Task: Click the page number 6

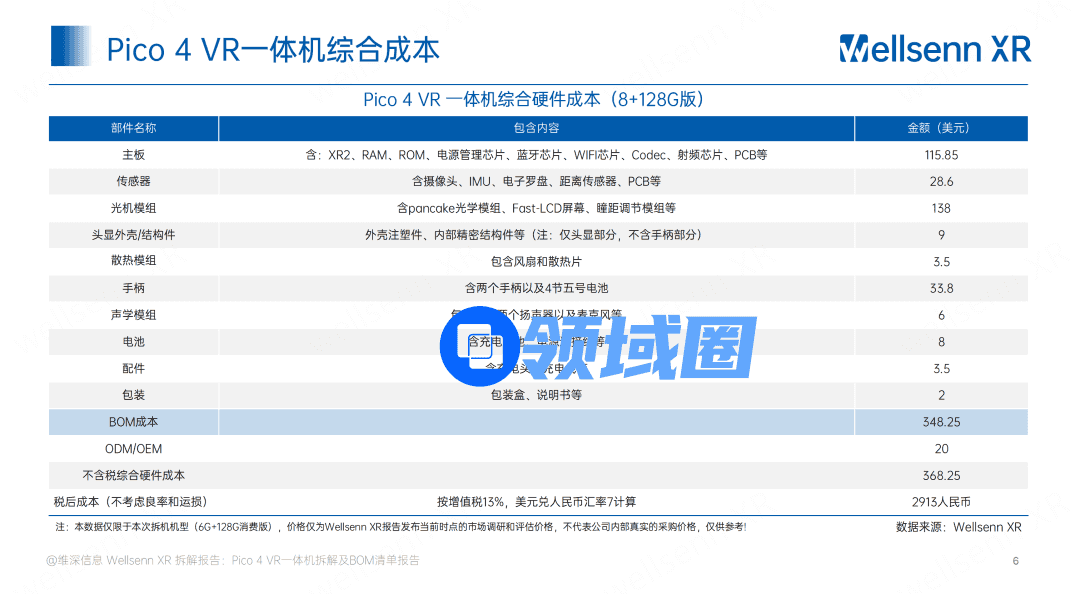Action: (1015, 561)
